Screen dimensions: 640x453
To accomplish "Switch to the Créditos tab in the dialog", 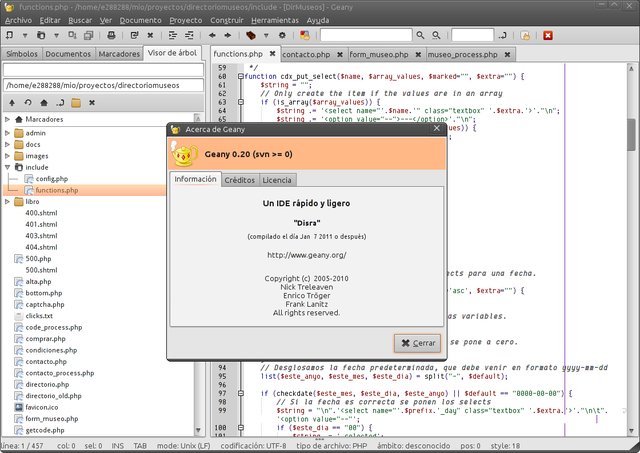I will (x=240, y=180).
